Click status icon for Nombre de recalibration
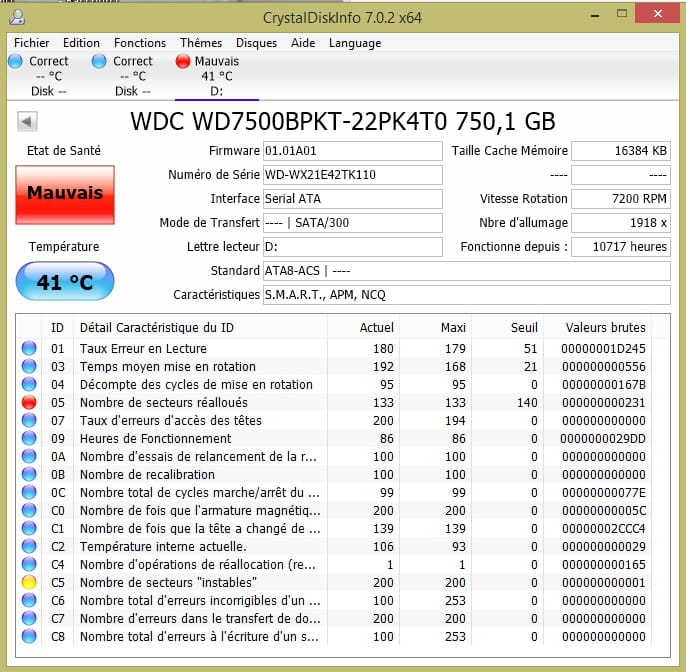This screenshot has height=672, width=686. pyautogui.click(x=29, y=474)
